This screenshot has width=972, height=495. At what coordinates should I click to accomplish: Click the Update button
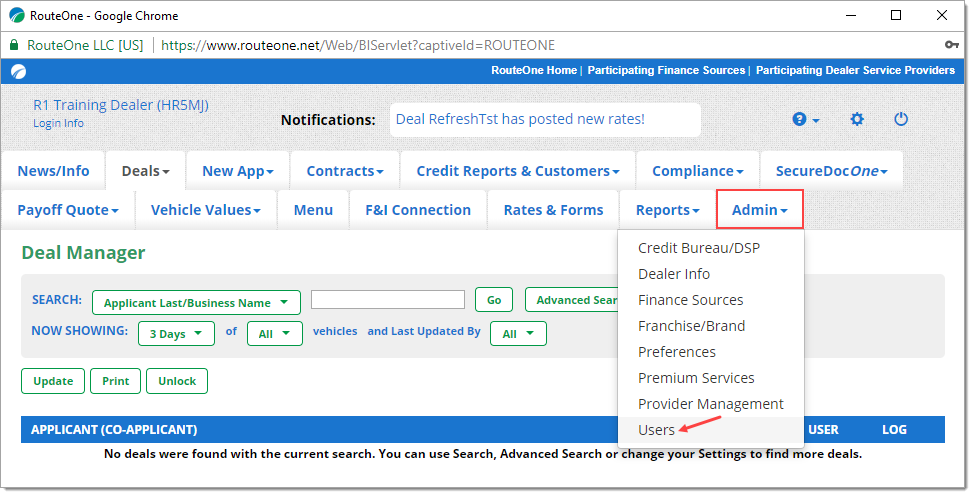click(x=53, y=381)
